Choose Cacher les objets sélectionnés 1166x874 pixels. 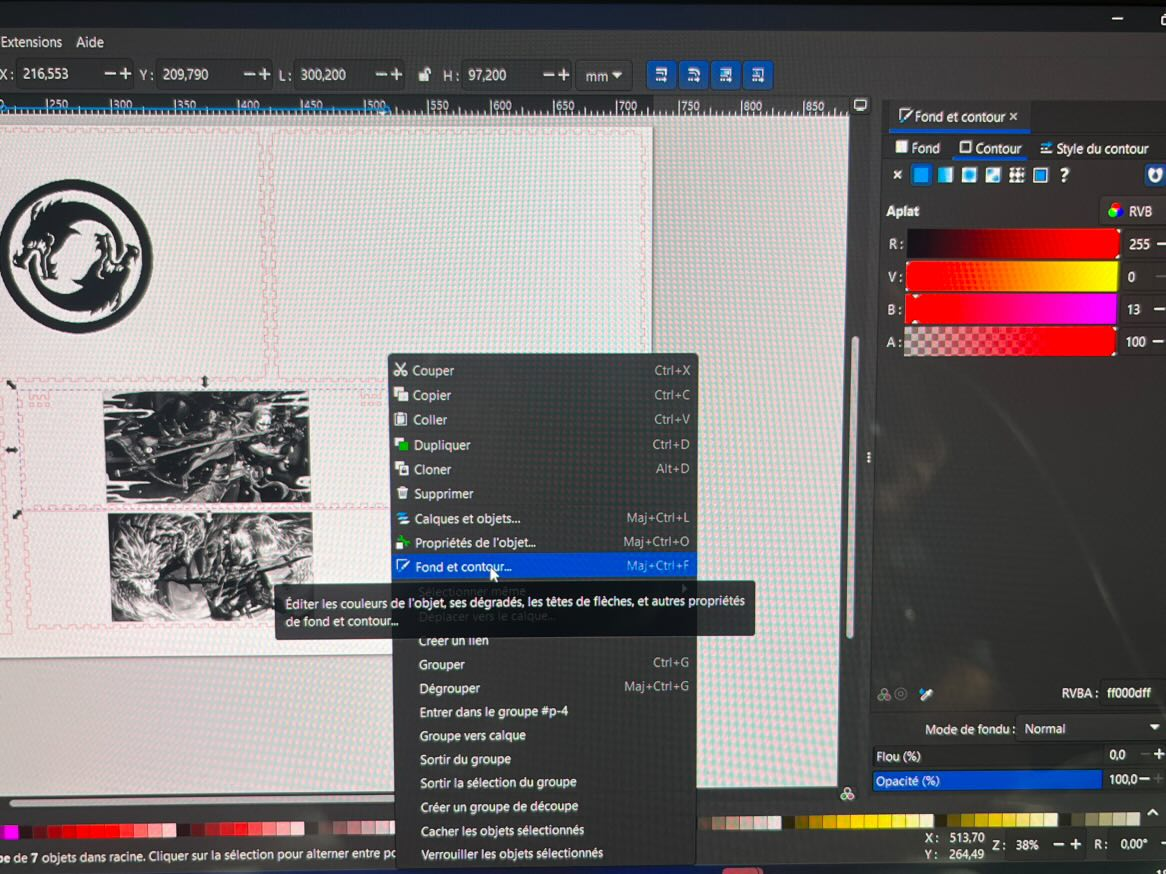544,830
